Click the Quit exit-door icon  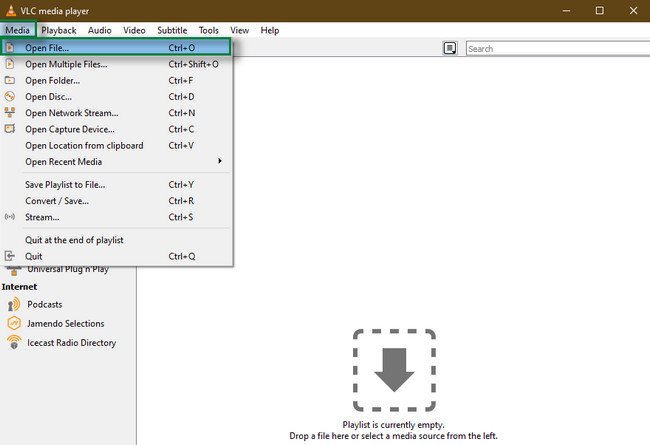10,256
